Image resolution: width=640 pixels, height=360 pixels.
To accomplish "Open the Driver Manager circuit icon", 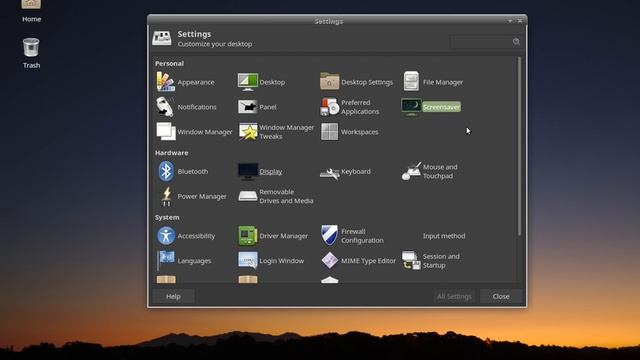I will pyautogui.click(x=248, y=236).
